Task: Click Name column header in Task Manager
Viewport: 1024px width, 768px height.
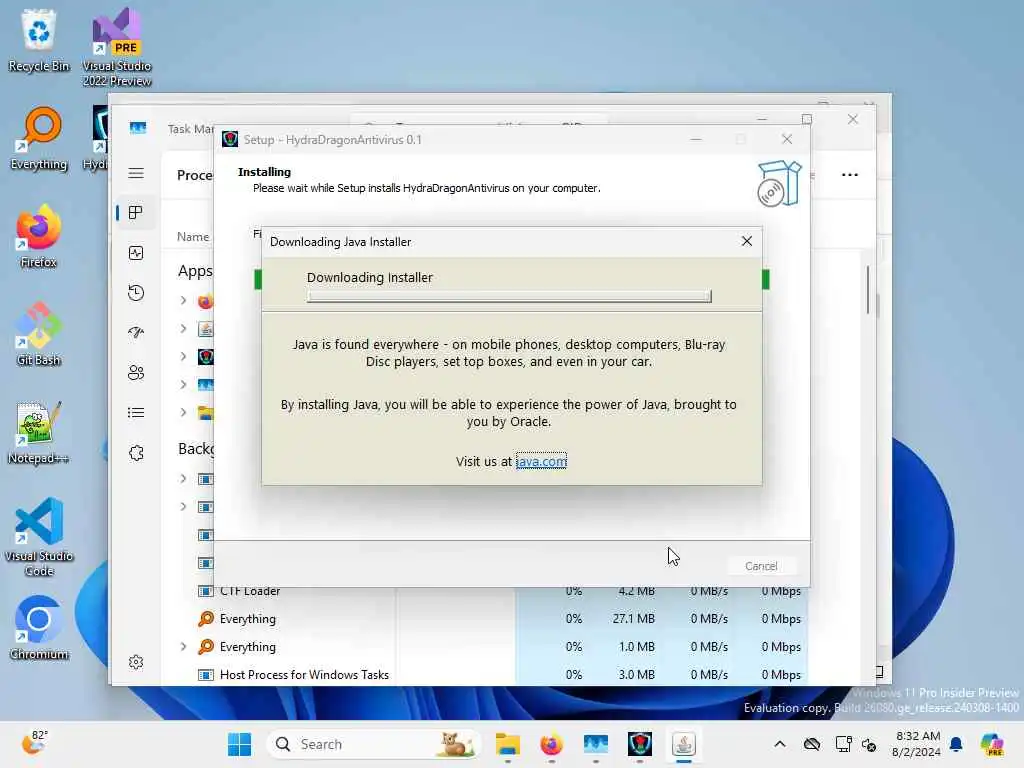Action: [x=193, y=236]
